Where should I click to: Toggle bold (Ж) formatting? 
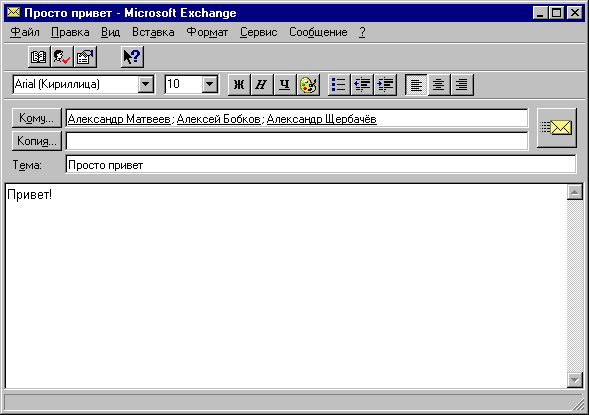[x=239, y=85]
